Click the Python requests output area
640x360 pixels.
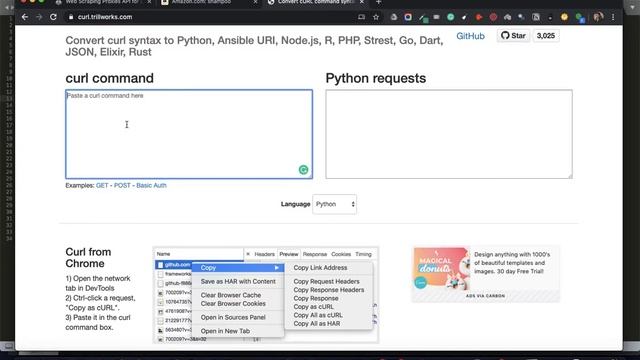pos(449,134)
